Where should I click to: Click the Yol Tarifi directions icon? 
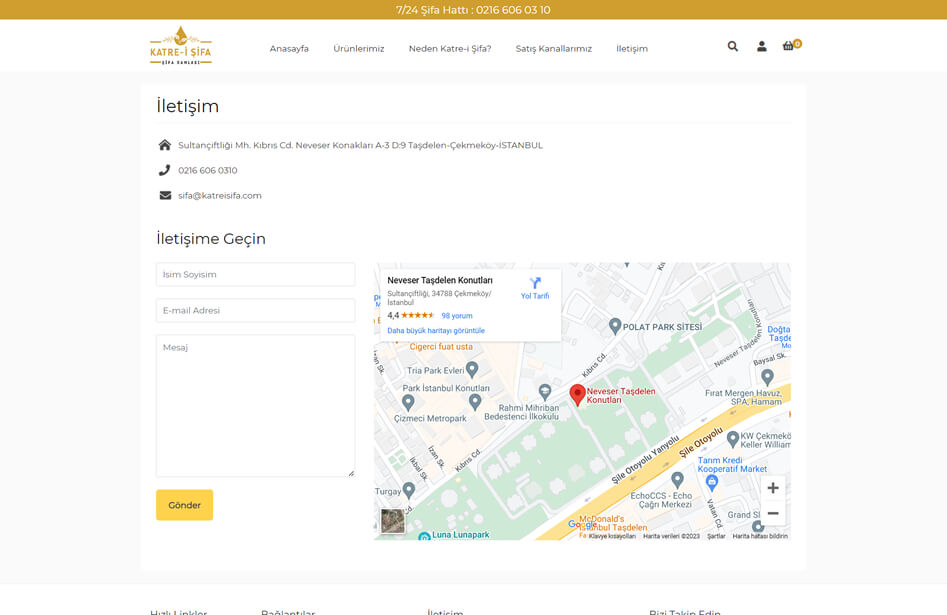535,287
